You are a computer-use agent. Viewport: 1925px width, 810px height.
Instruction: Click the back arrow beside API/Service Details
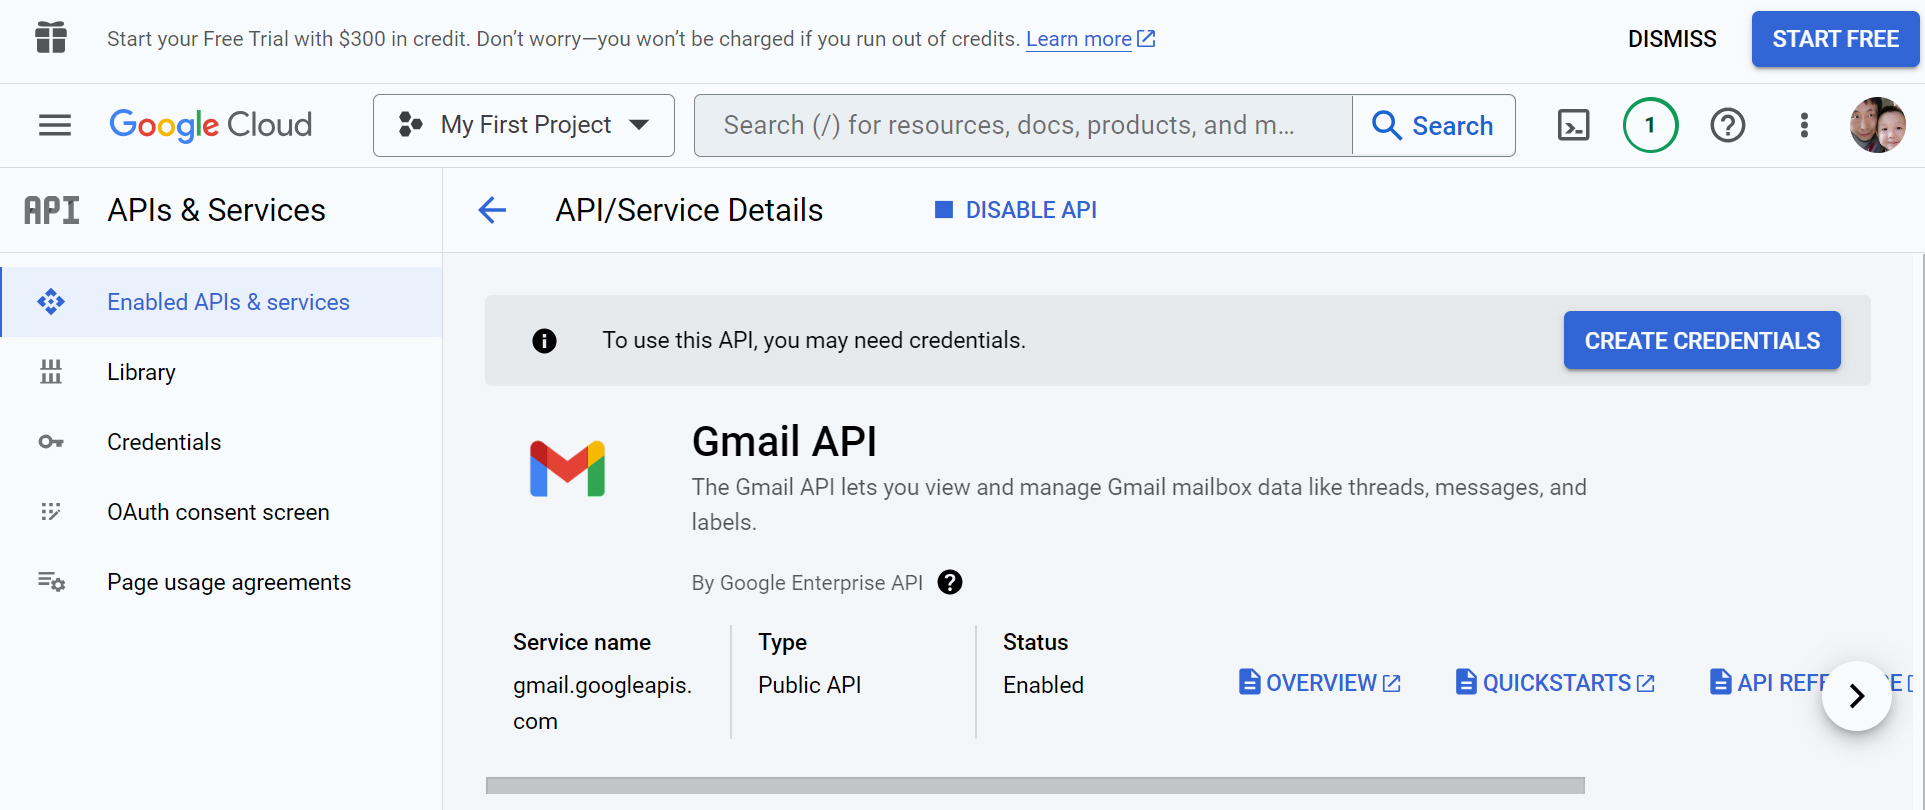(x=492, y=210)
